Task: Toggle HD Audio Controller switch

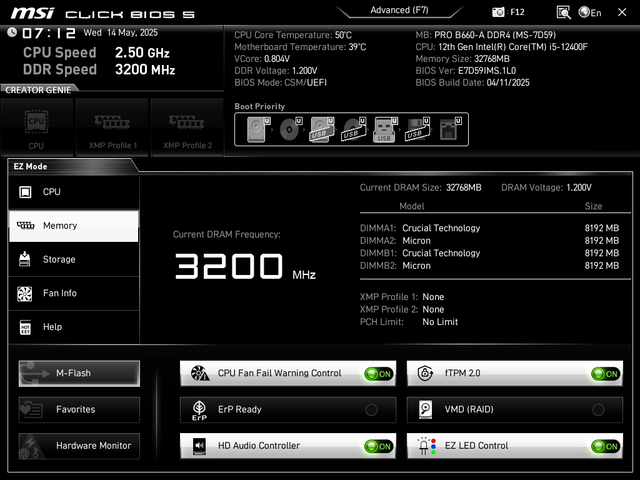Action: pyautogui.click(x=378, y=446)
